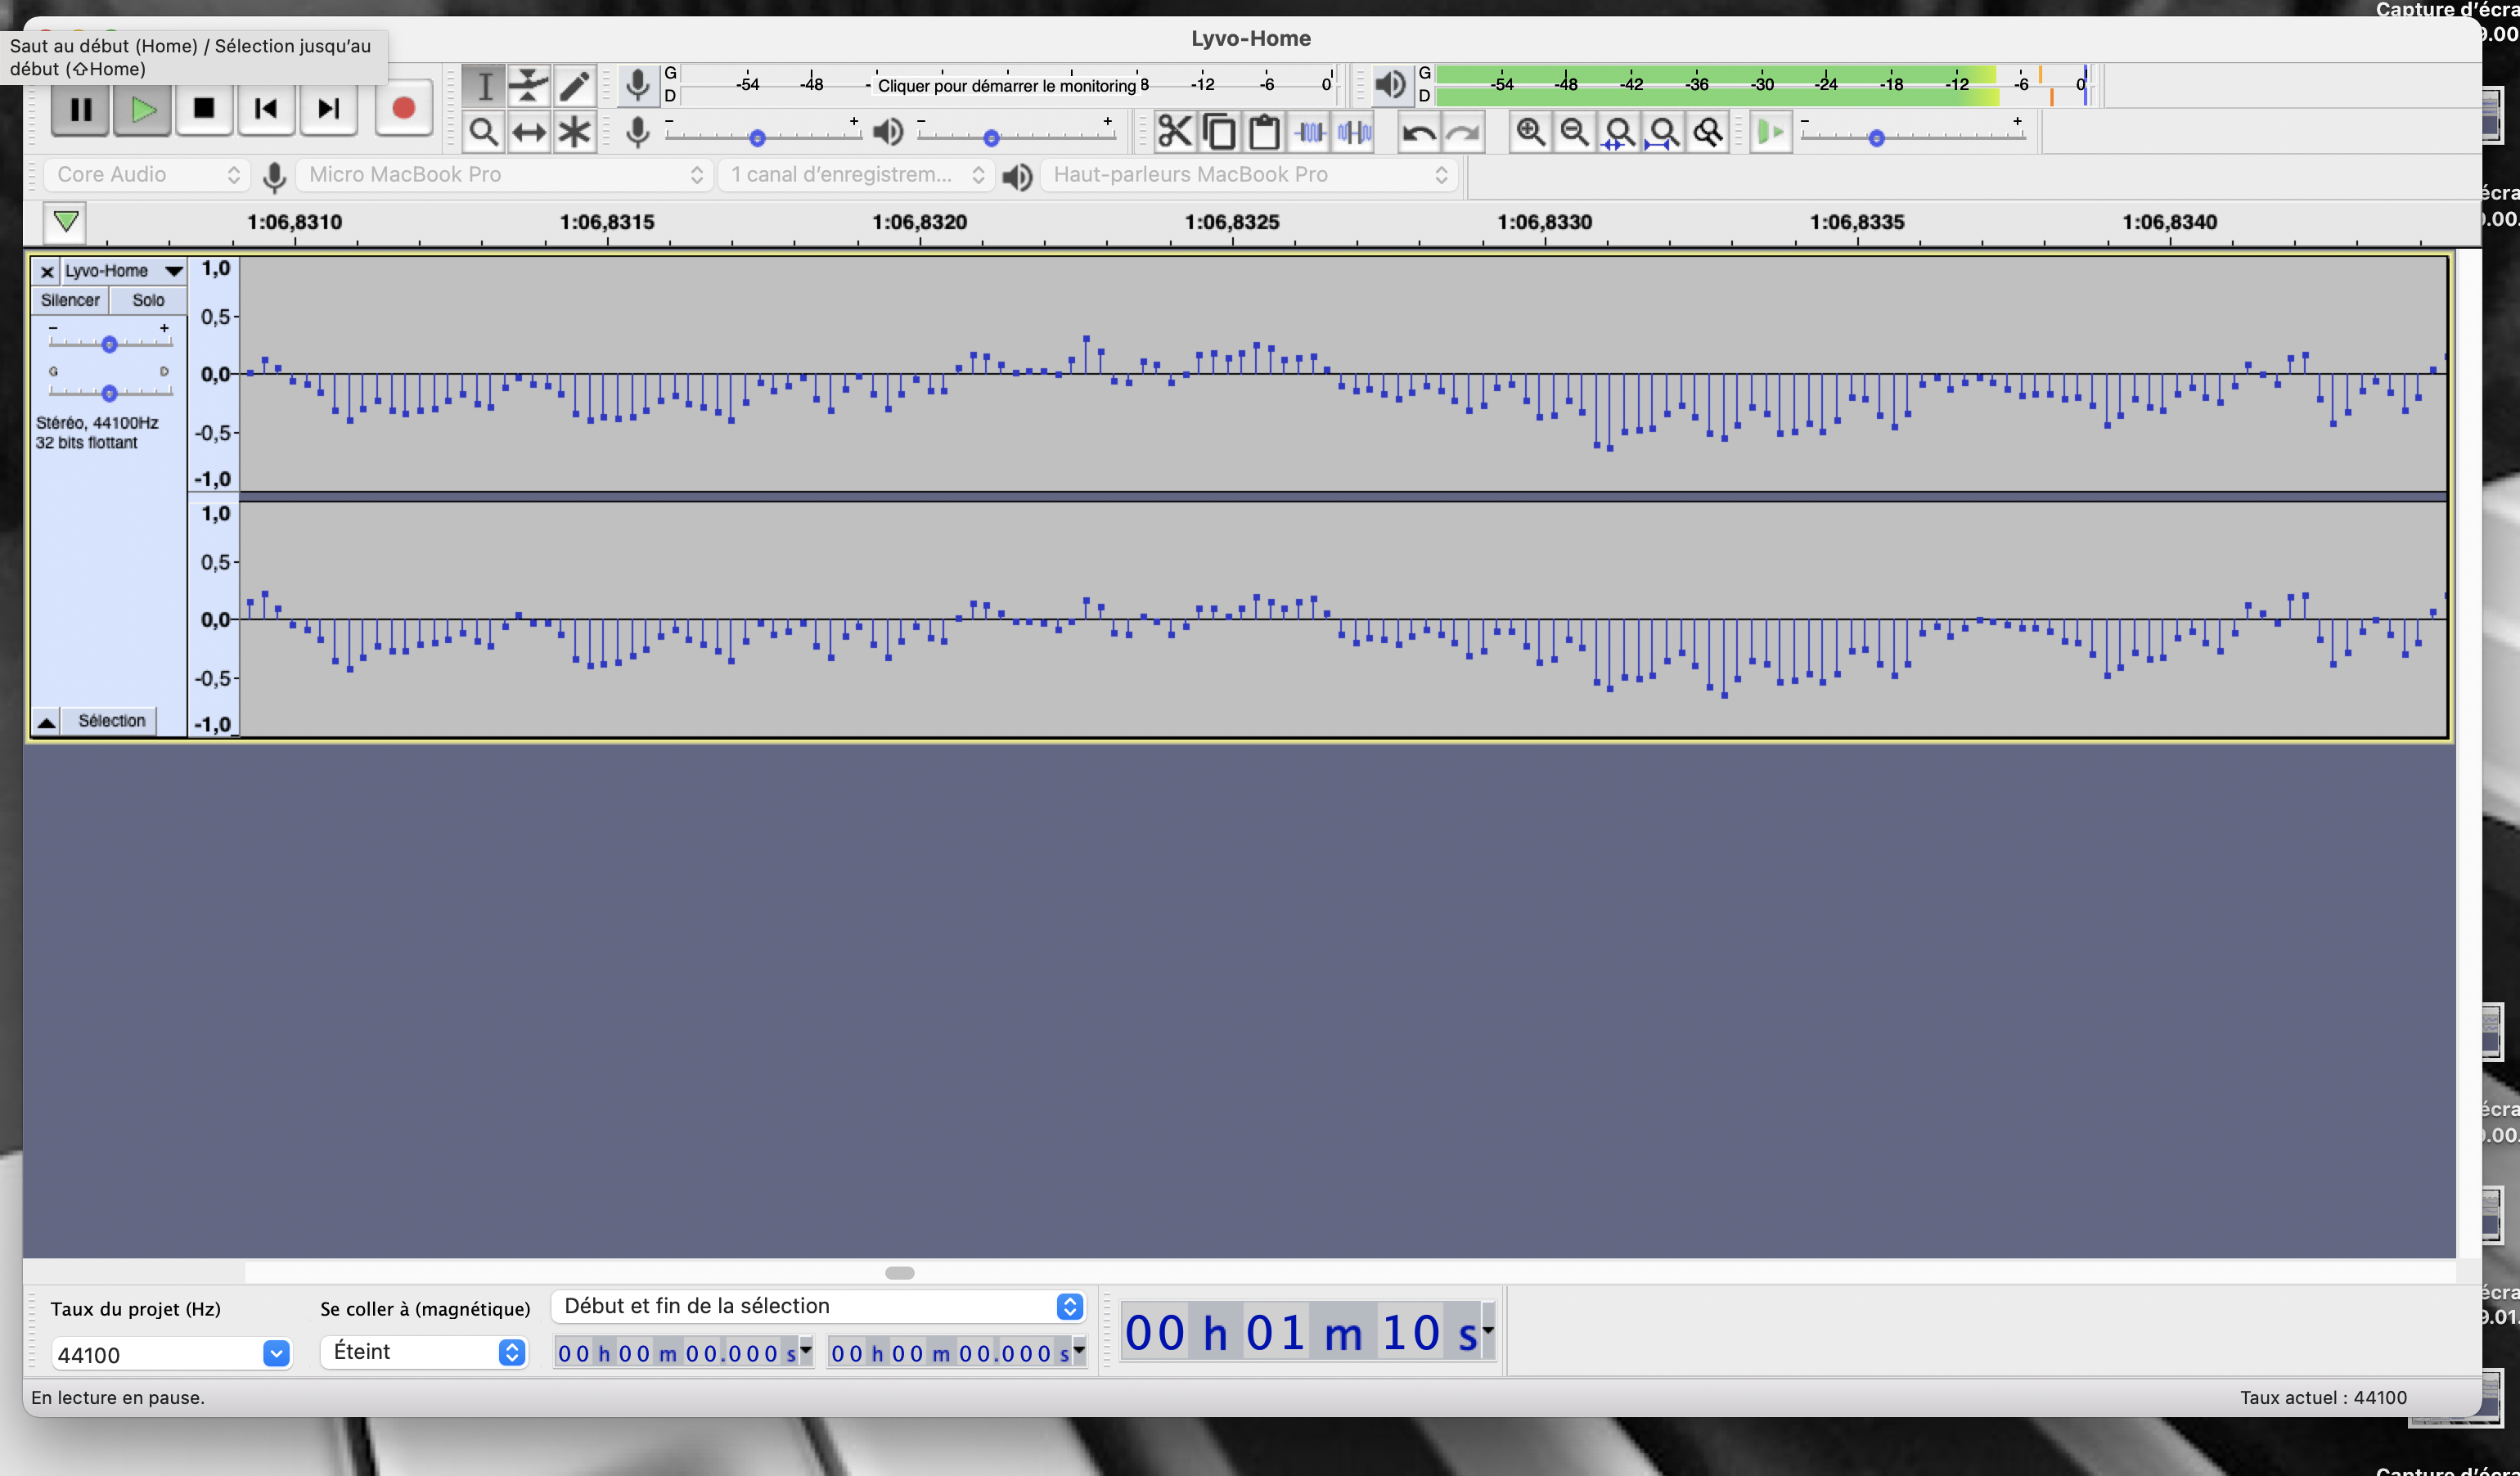Select the Draw pencil tool
Viewport: 2520px width, 1476px height.
click(574, 85)
